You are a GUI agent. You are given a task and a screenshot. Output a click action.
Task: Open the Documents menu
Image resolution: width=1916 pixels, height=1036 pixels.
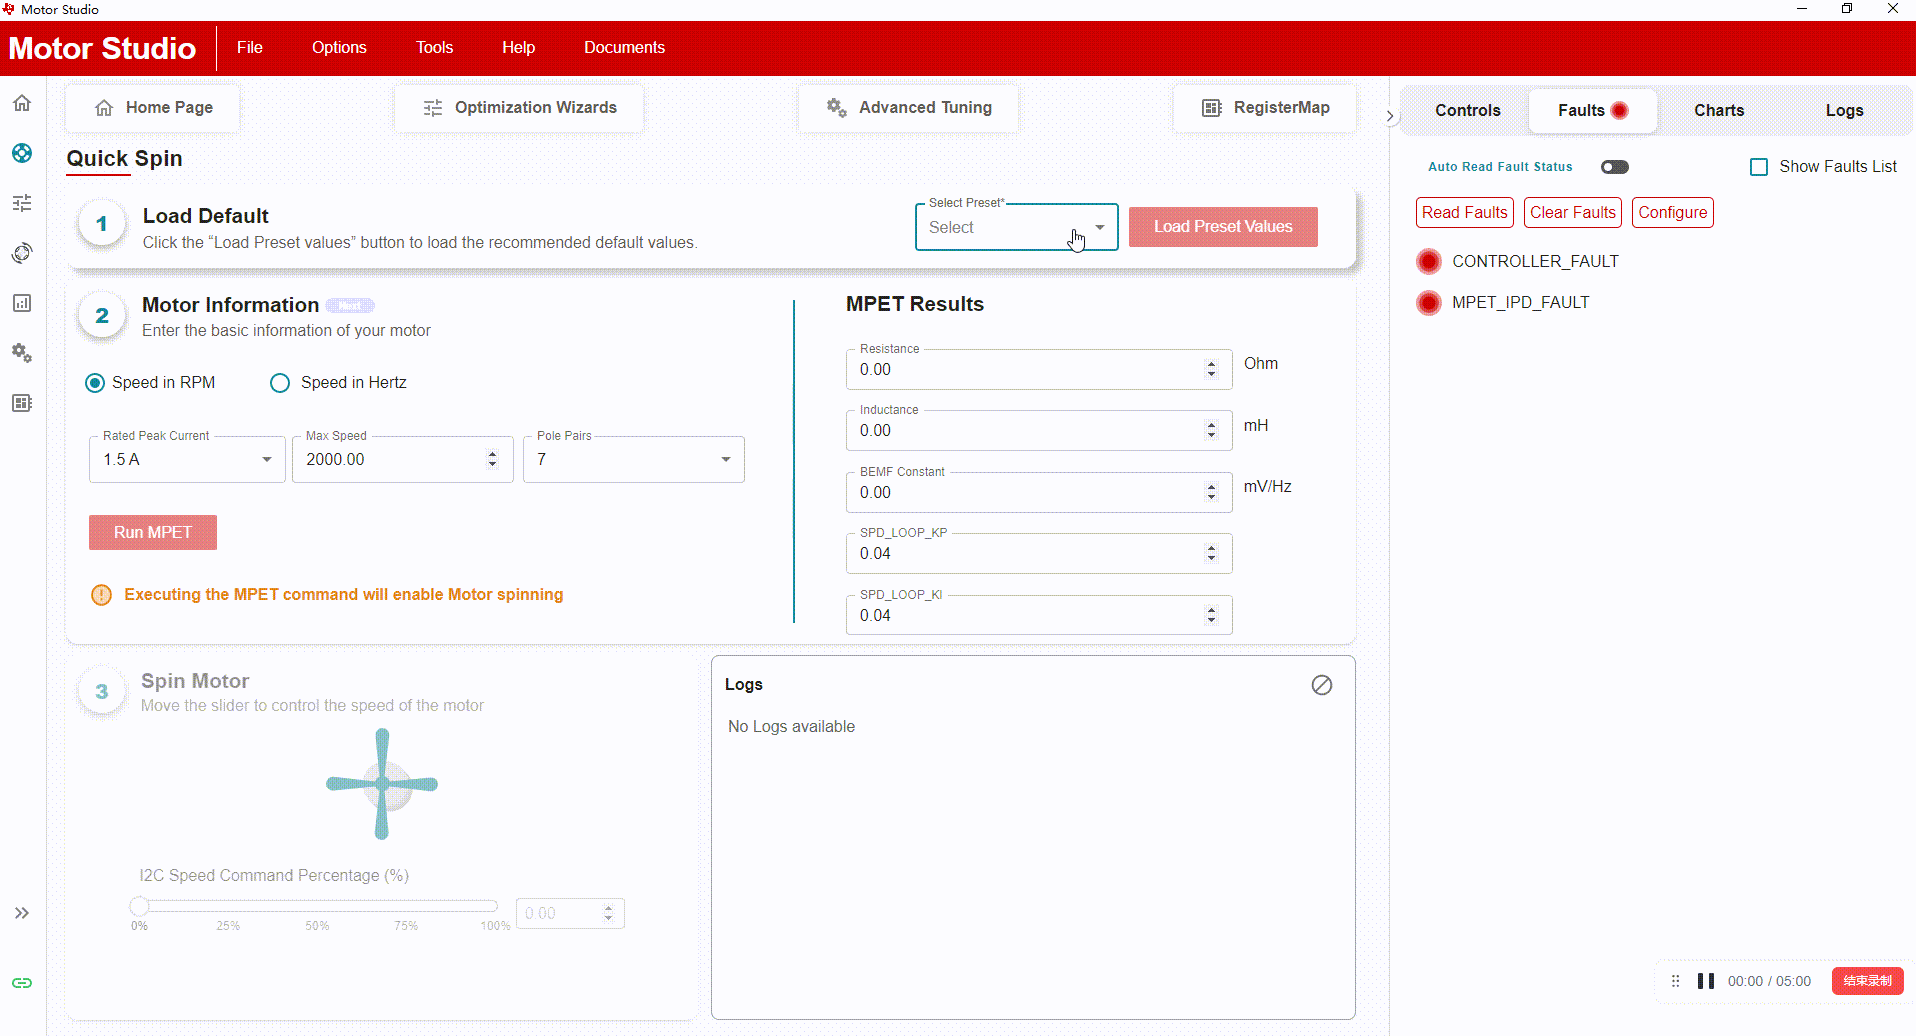pyautogui.click(x=624, y=48)
